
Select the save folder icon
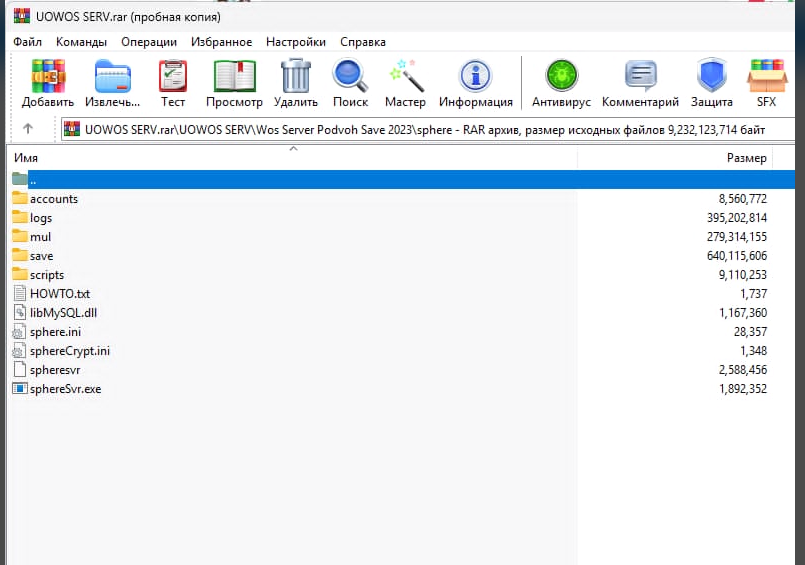click(20, 255)
